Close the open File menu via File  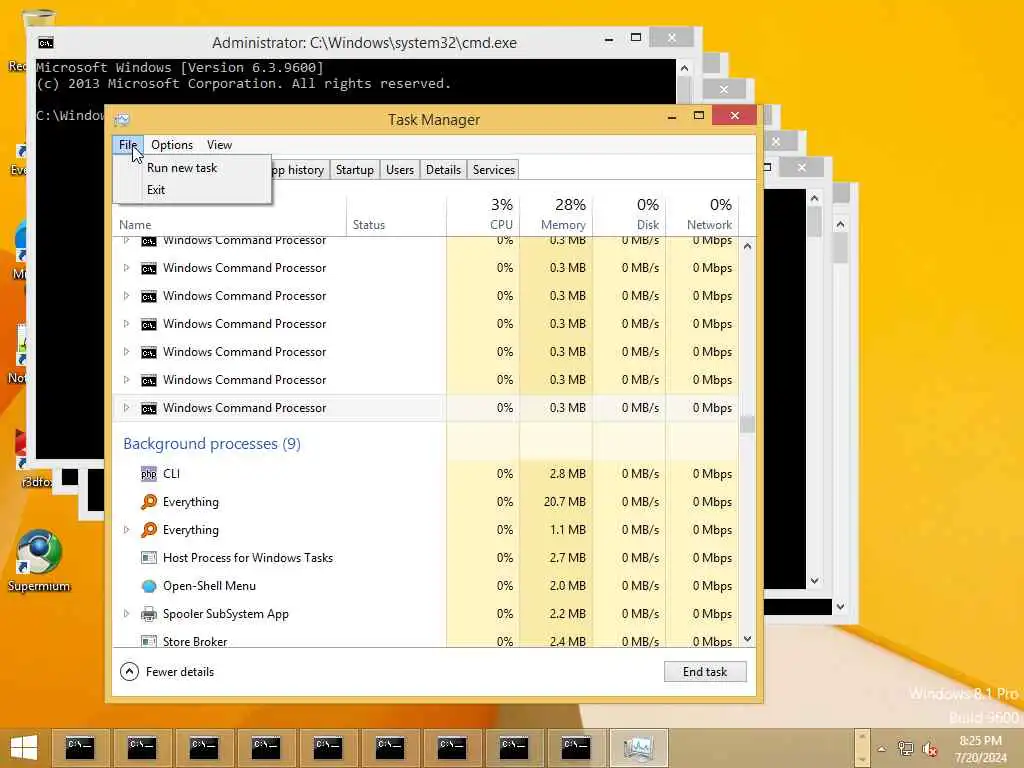pos(127,145)
